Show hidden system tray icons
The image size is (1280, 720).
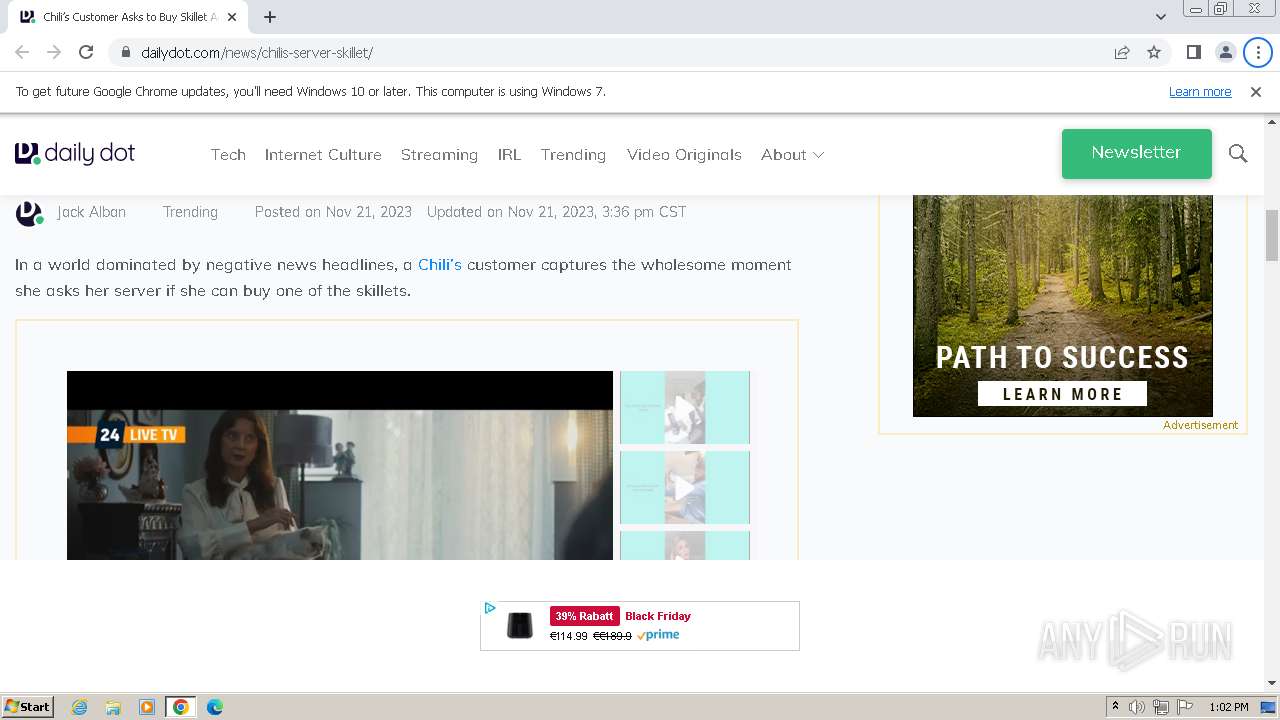(x=1115, y=707)
